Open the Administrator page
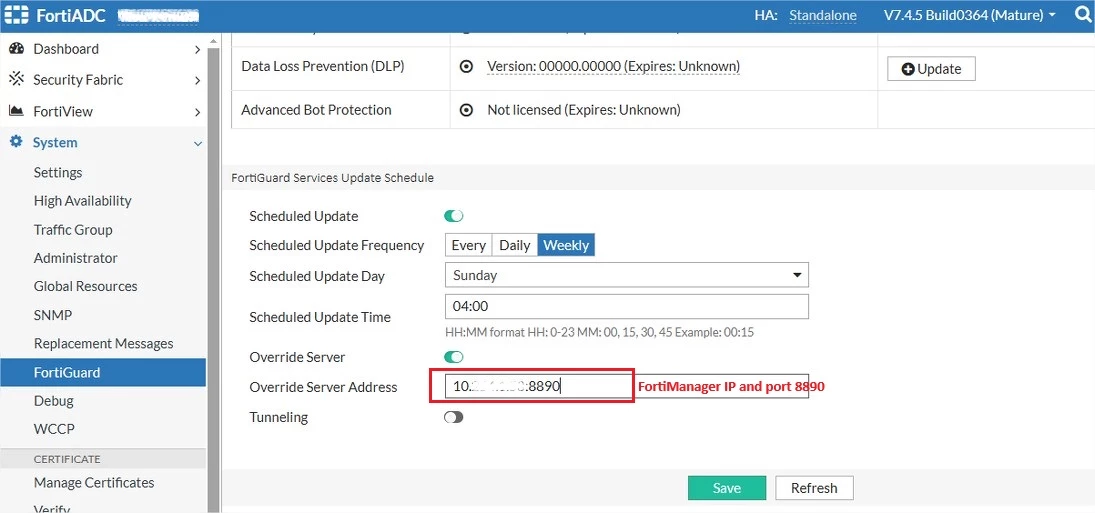This screenshot has width=1095, height=513. point(75,258)
